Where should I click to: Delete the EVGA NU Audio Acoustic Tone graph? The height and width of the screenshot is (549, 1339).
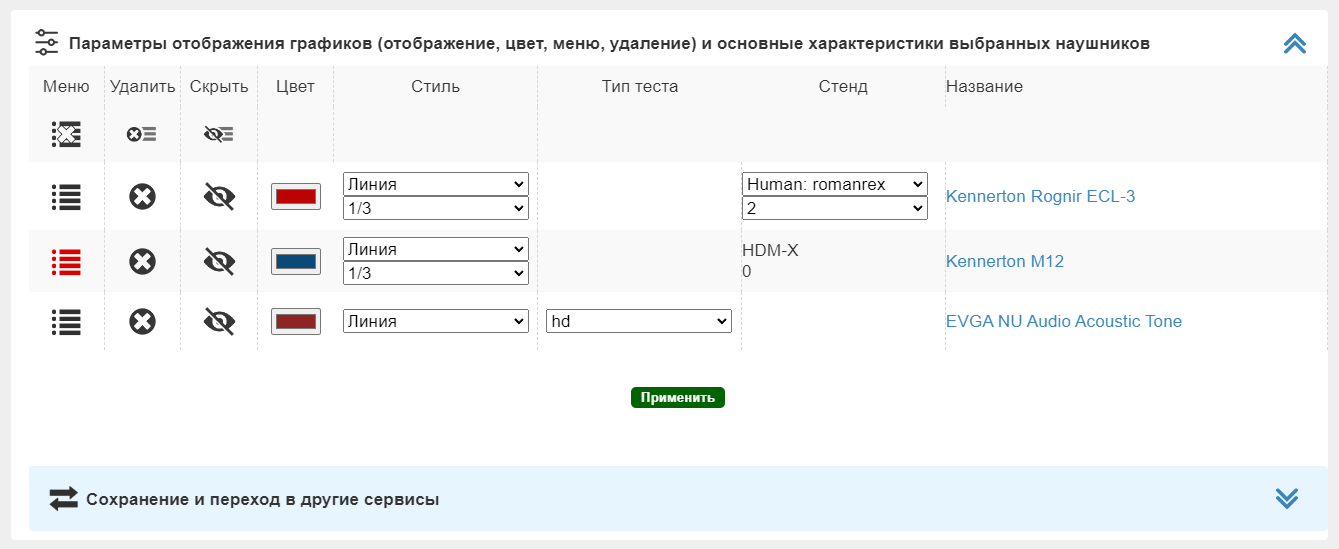[x=142, y=321]
